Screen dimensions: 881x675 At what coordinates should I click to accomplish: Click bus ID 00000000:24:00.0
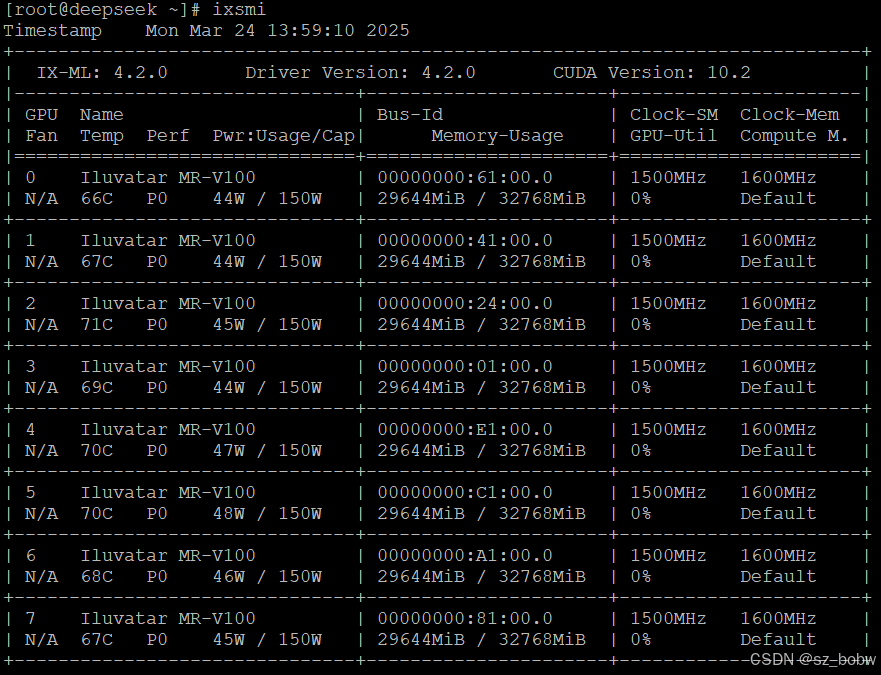[x=465, y=303]
